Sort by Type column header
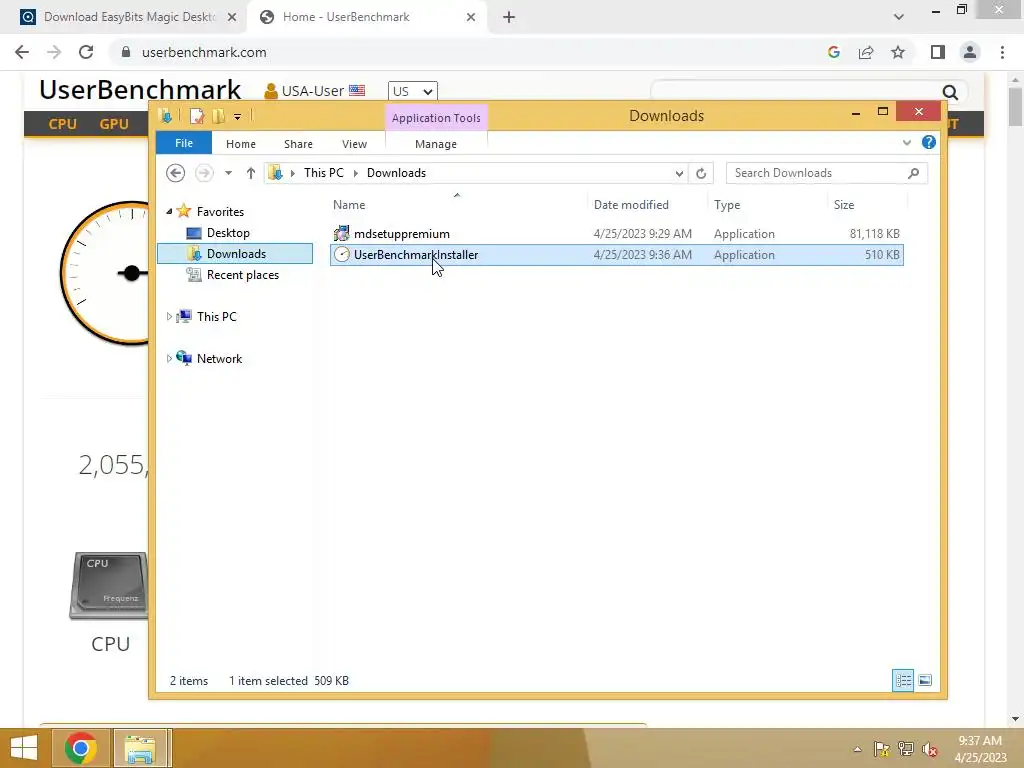 tap(727, 204)
